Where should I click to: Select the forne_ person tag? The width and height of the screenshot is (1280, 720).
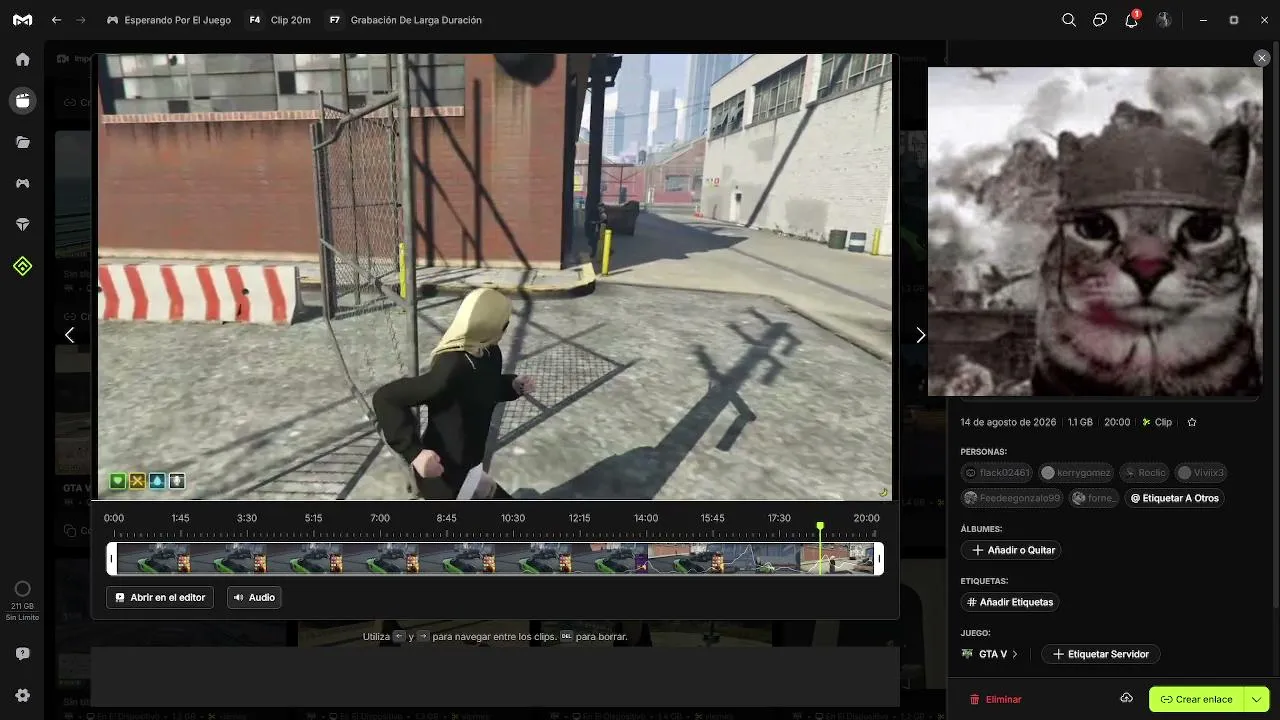tap(1093, 498)
